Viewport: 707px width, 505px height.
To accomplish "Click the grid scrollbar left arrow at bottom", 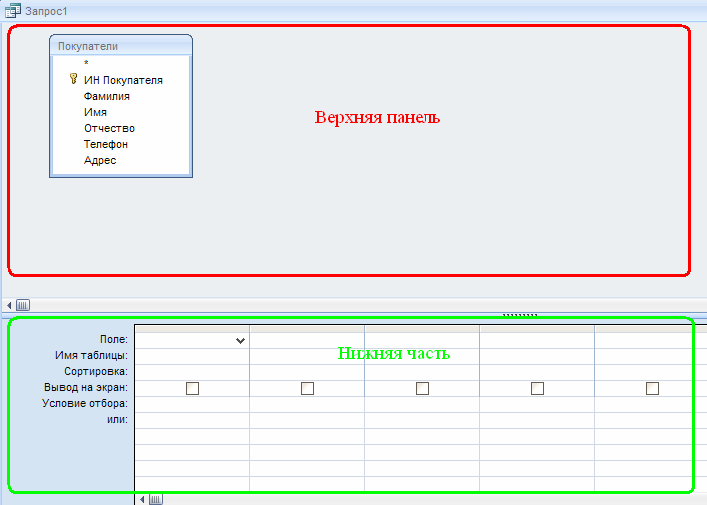I will click(142, 499).
